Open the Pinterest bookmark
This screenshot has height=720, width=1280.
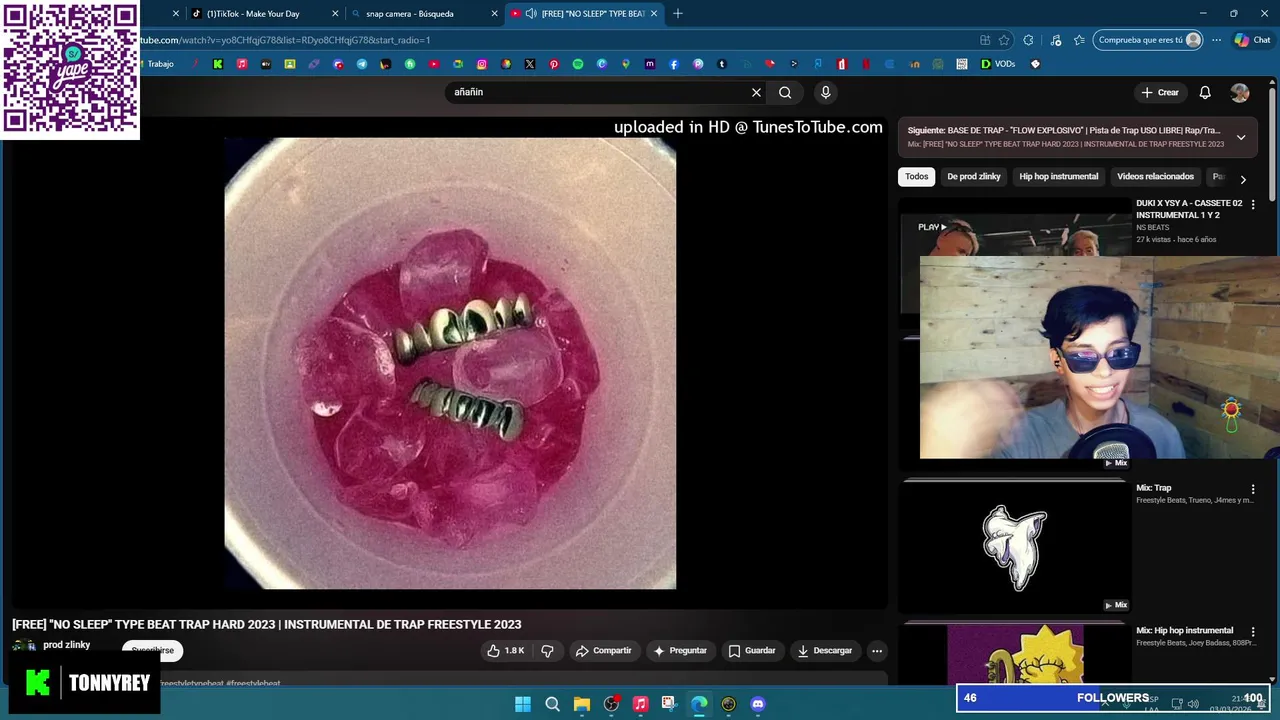click(554, 64)
